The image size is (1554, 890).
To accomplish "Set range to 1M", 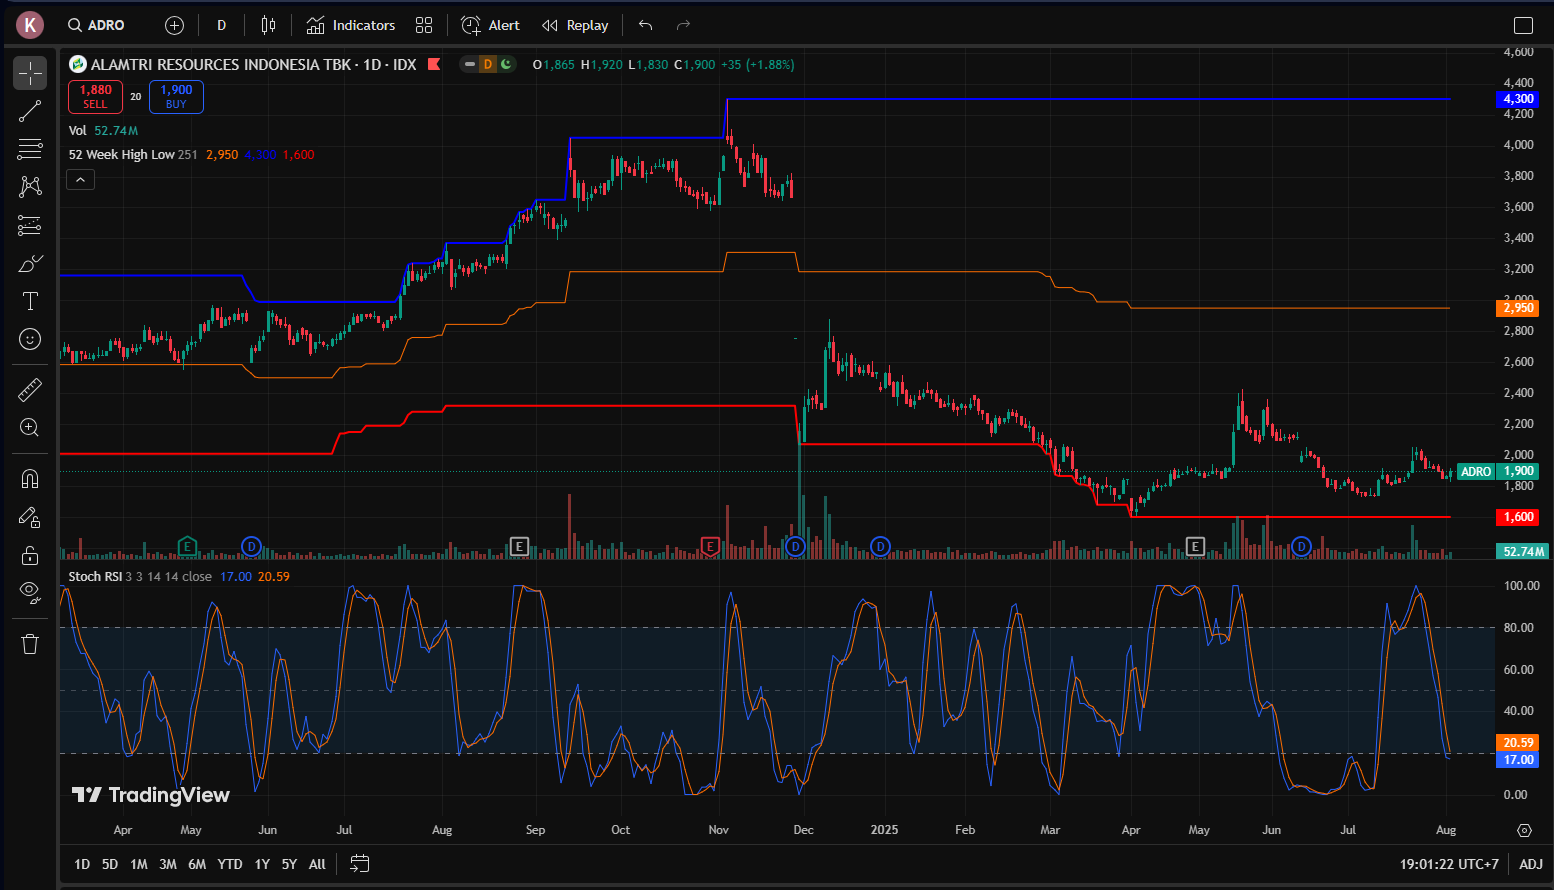I will coord(139,864).
